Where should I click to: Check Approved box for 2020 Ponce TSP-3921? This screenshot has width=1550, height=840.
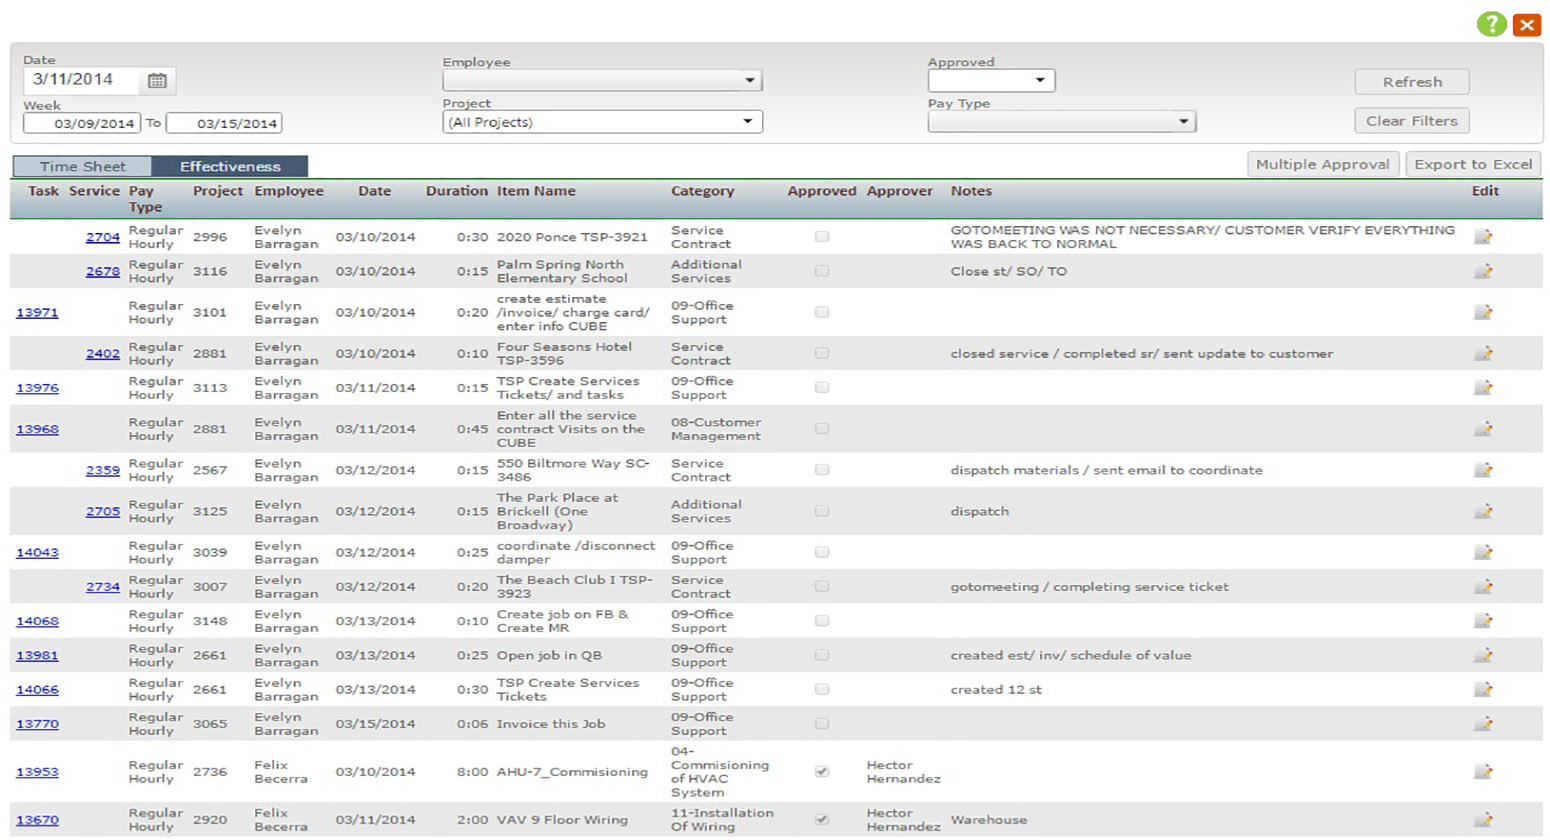click(822, 237)
